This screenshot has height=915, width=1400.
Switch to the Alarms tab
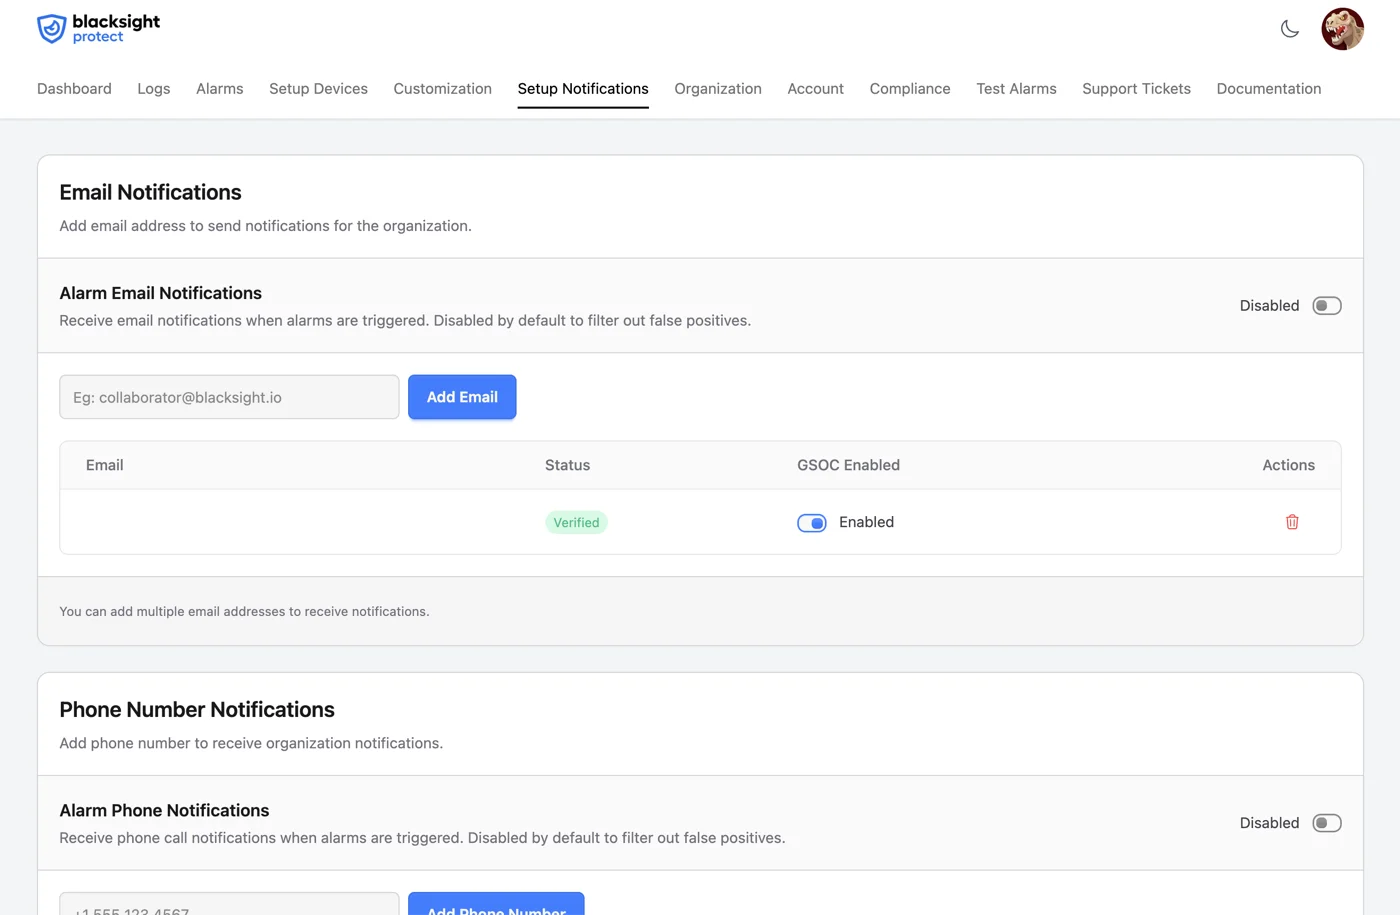point(219,89)
